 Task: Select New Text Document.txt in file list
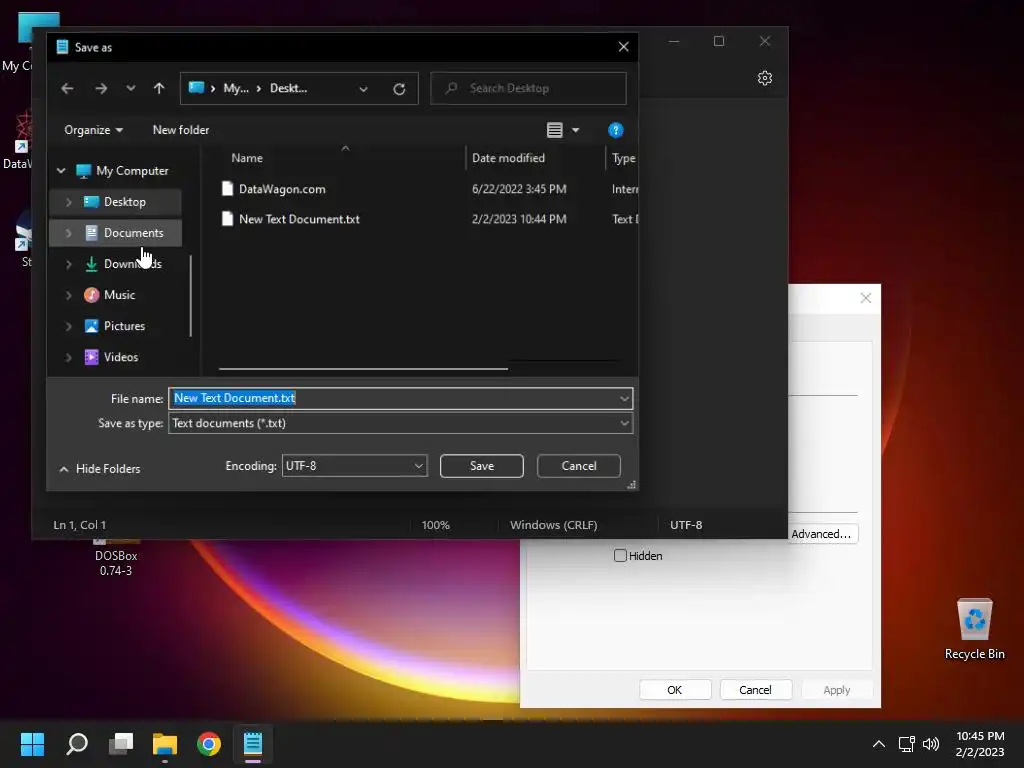point(299,219)
